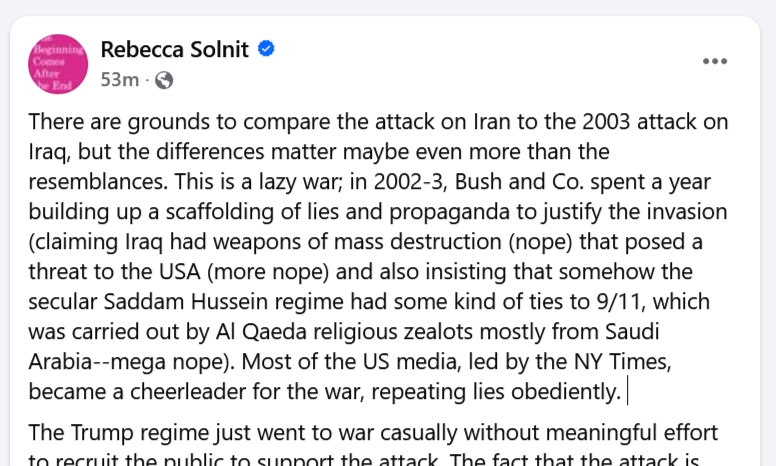
Task: Click the paragraph starting "The Trump regime"
Action: coord(373,433)
